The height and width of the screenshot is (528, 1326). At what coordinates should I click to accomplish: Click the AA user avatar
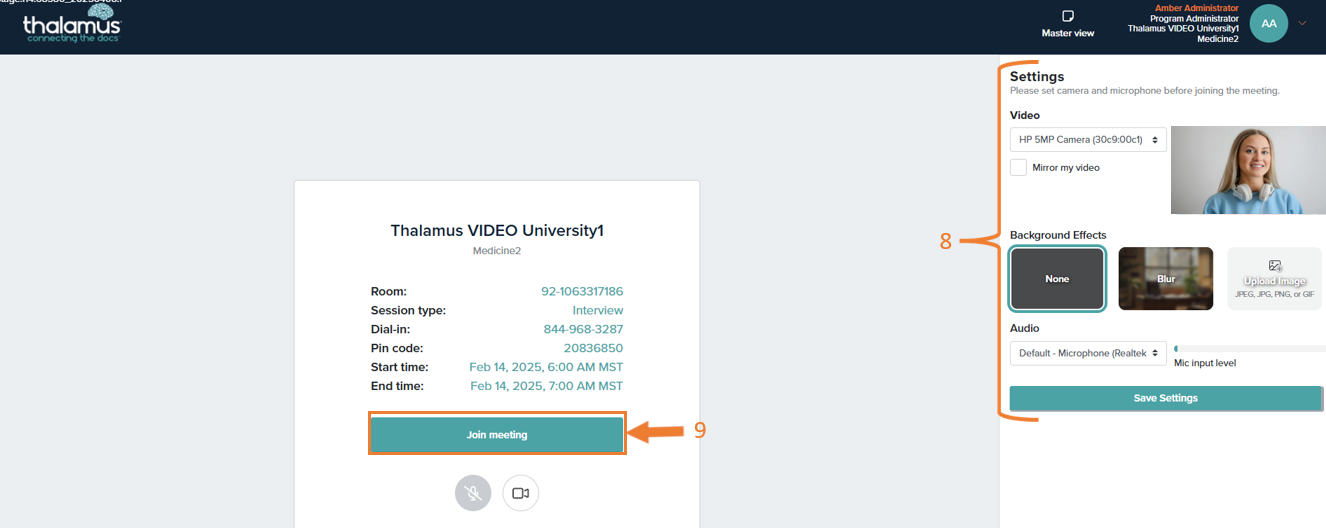point(1269,23)
